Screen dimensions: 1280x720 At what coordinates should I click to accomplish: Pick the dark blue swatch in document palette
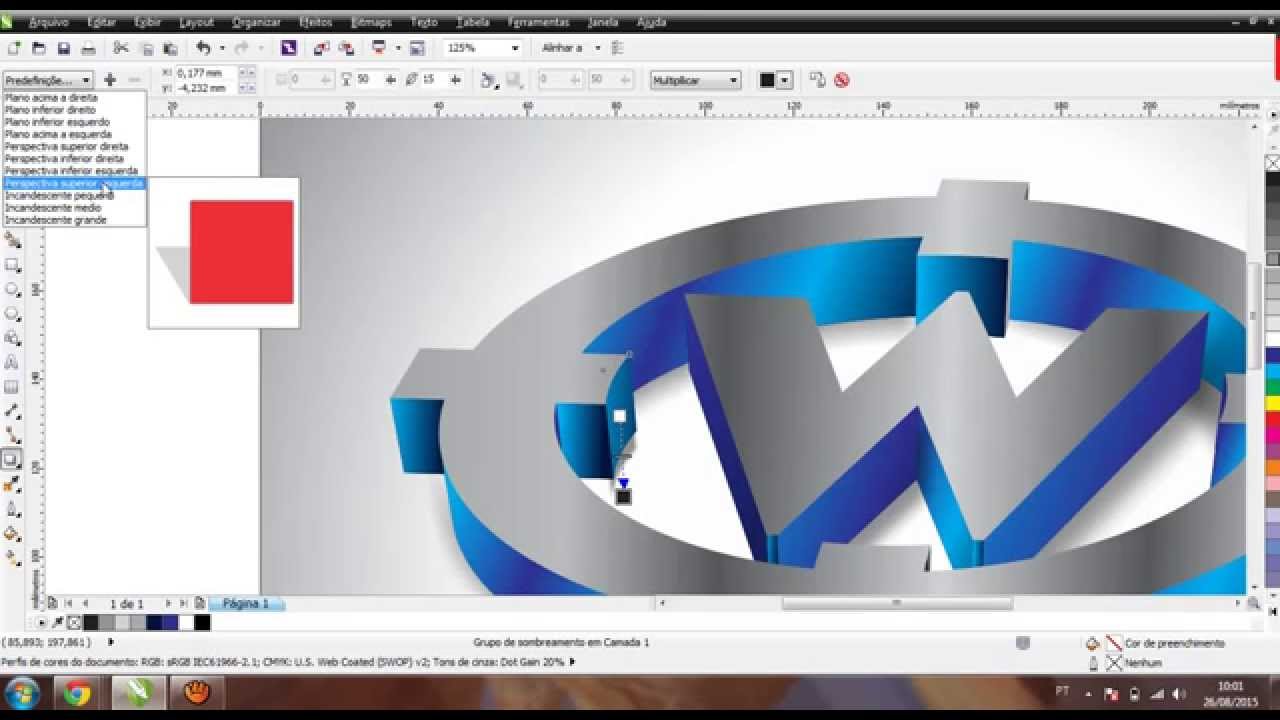(154, 622)
